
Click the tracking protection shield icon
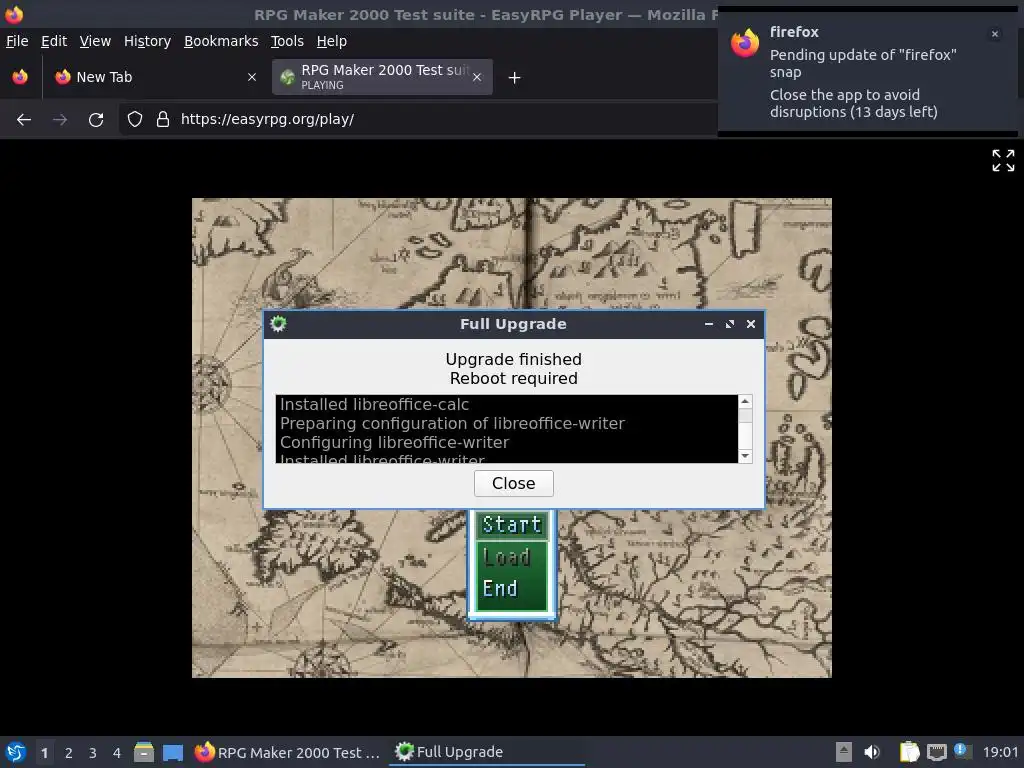pos(135,120)
